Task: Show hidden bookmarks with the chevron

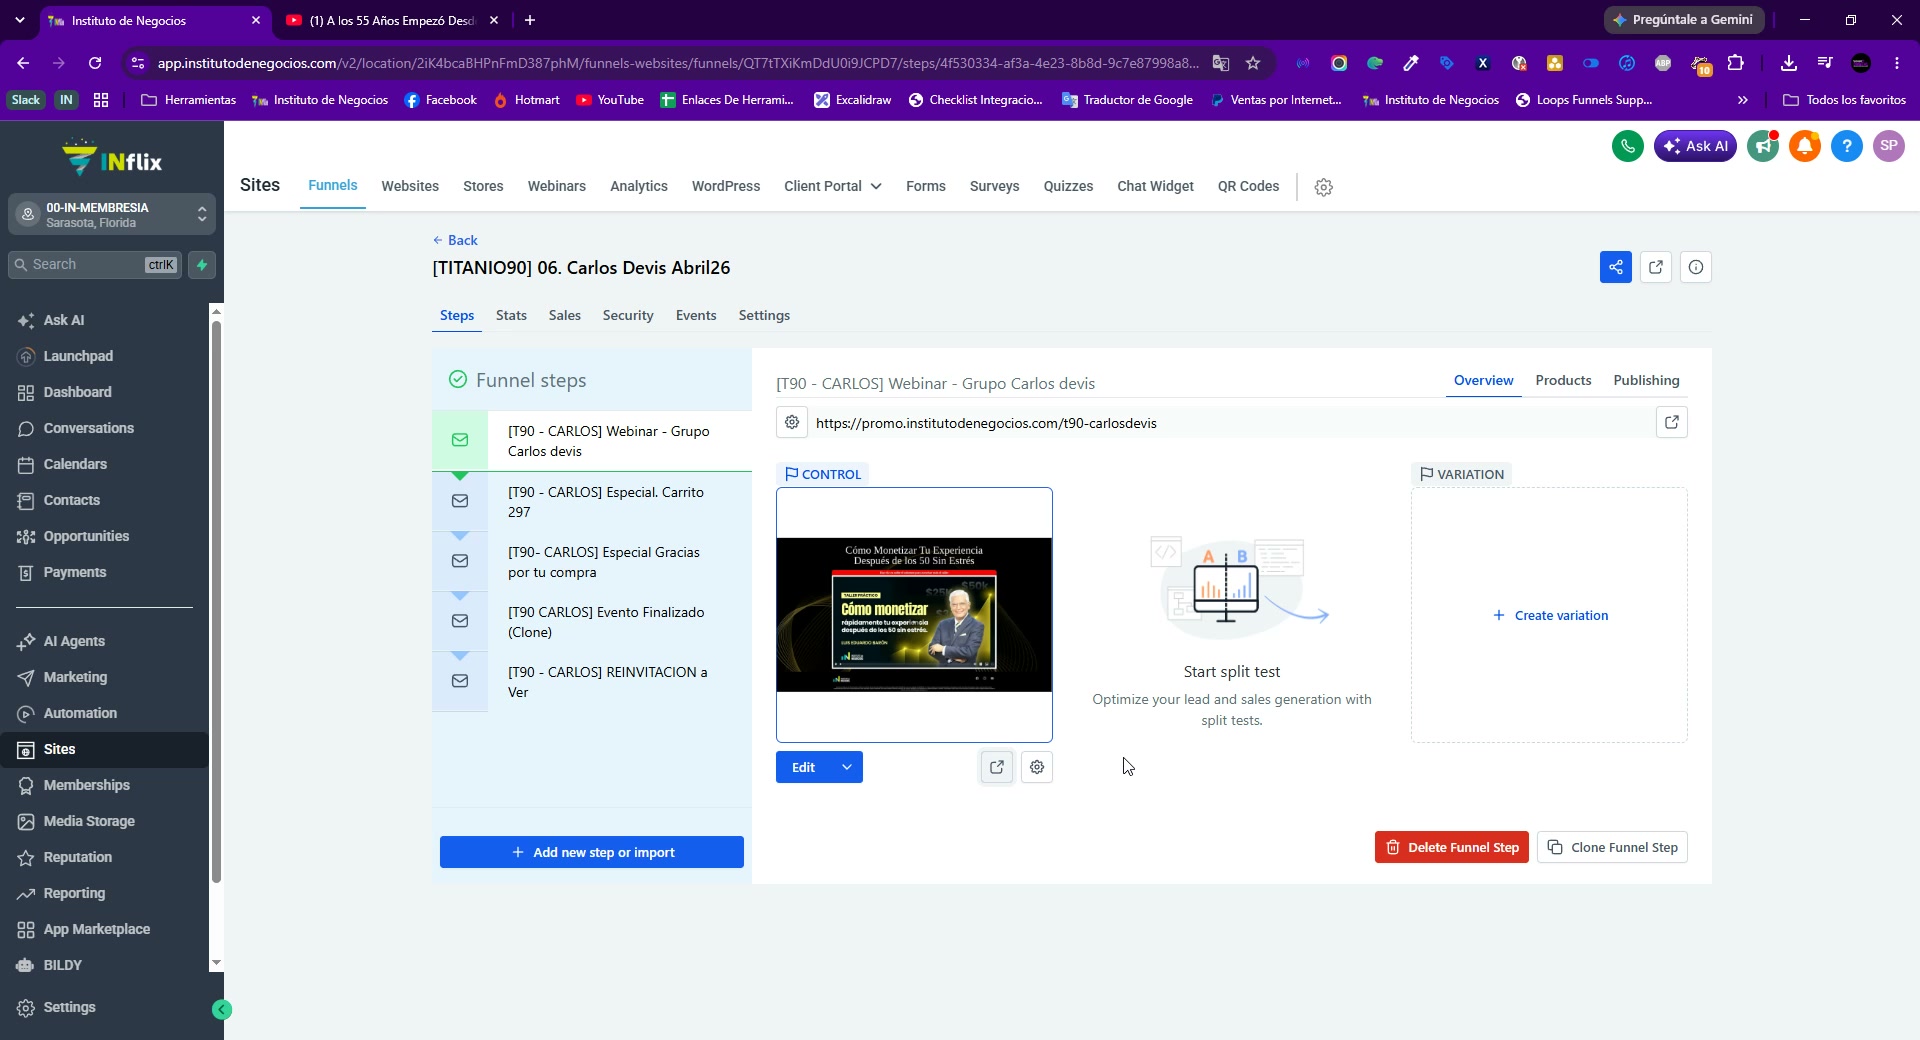Action: 1743,100
